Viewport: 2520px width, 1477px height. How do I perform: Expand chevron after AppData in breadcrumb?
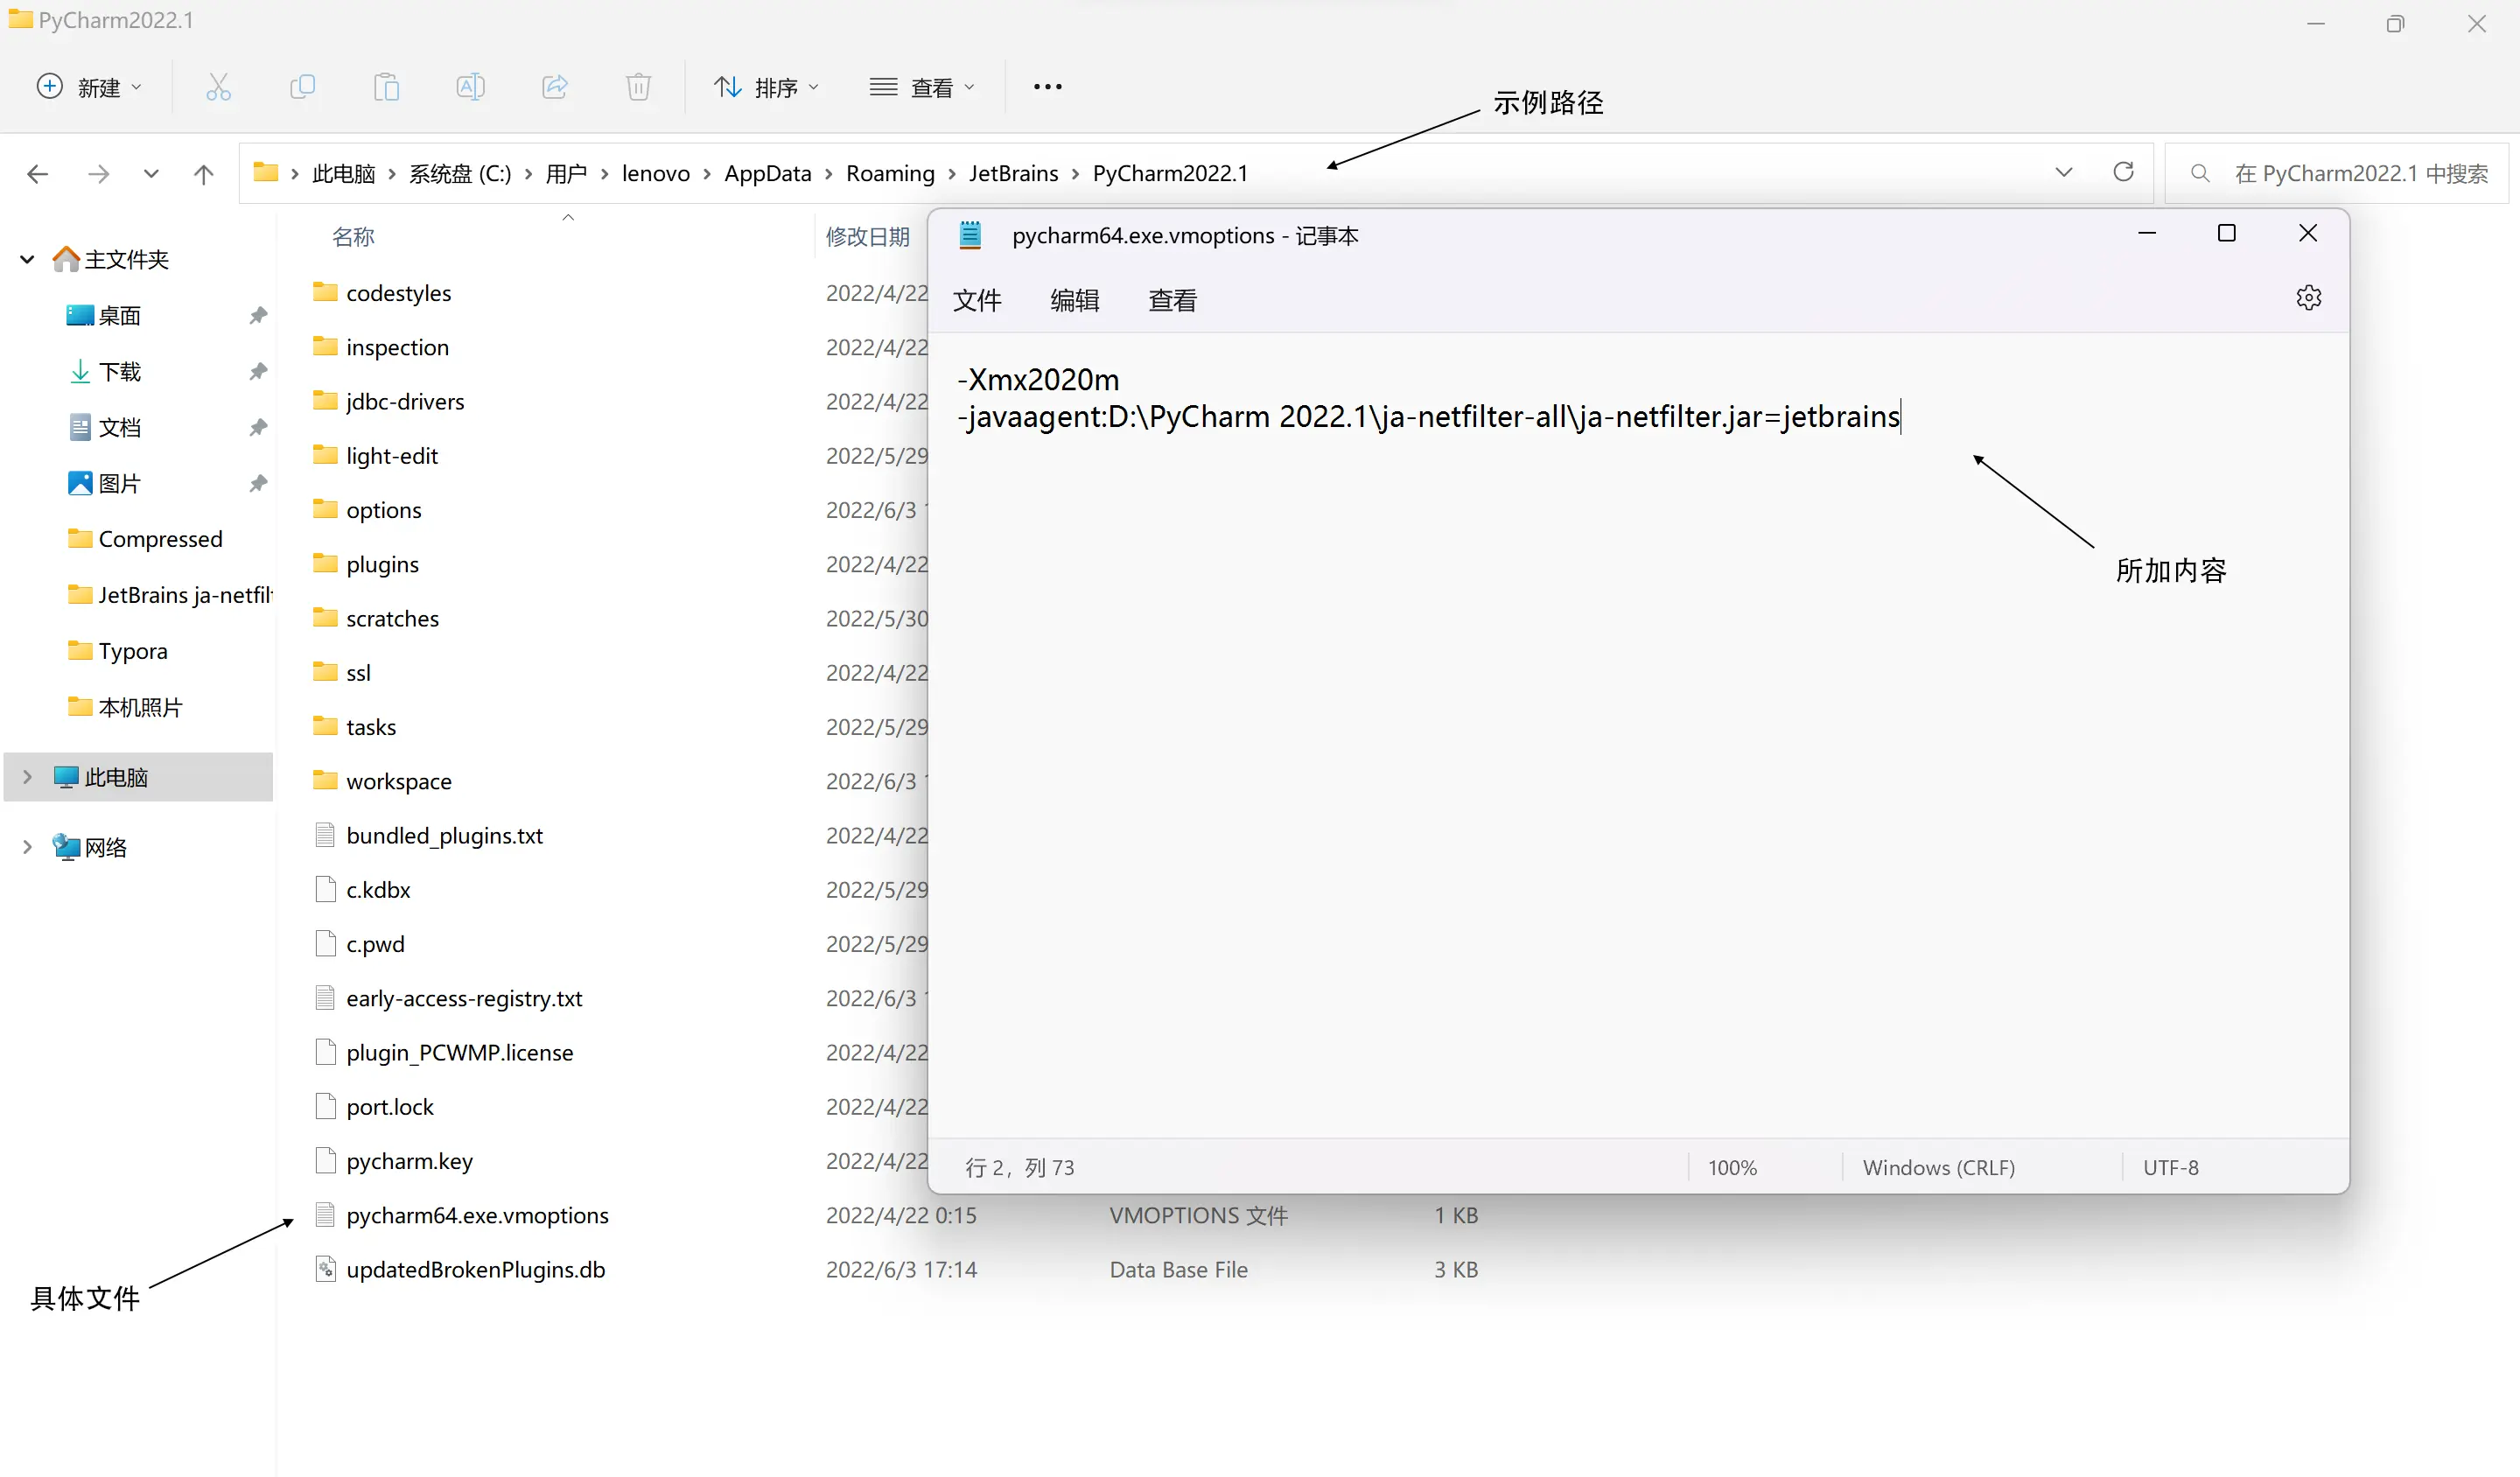pyautogui.click(x=828, y=174)
